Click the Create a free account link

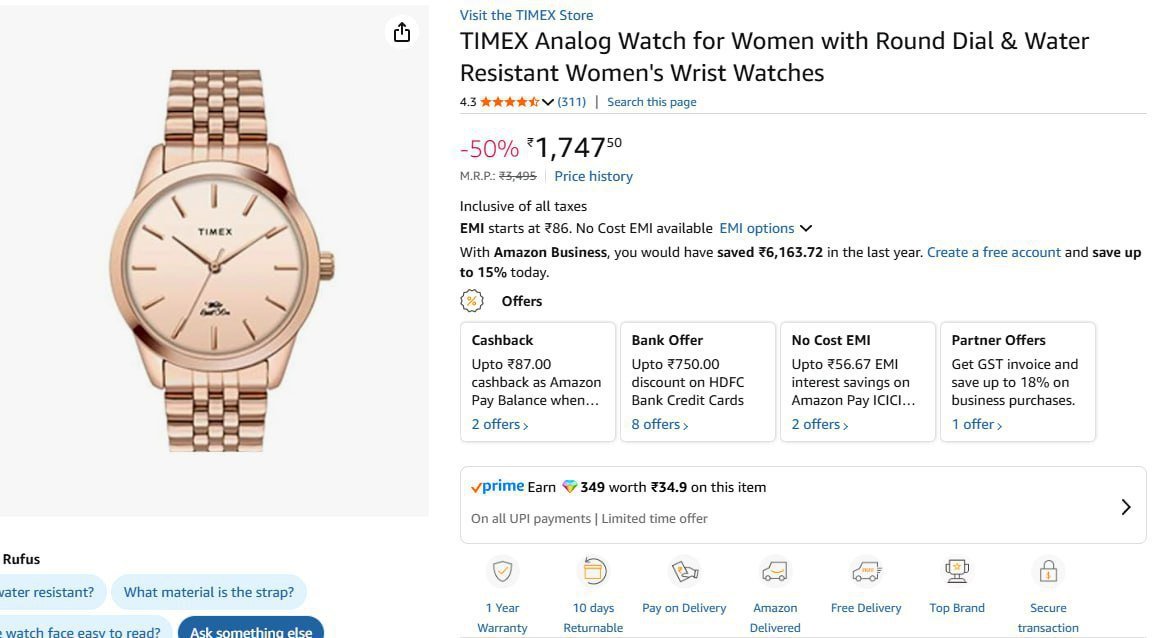[993, 252]
